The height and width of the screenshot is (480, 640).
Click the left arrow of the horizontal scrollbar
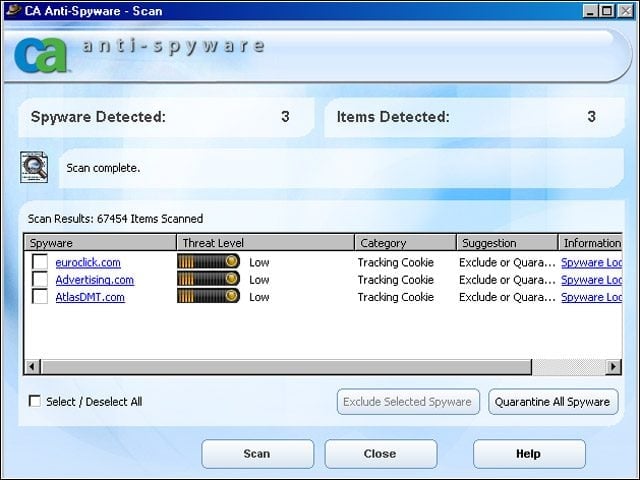[33, 367]
